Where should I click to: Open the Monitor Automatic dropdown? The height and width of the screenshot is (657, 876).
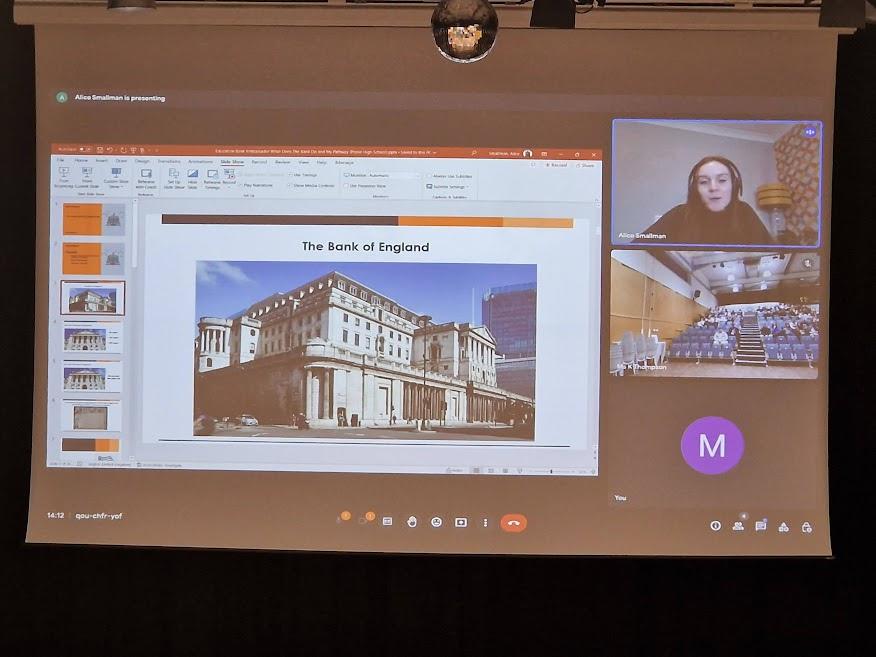(381, 175)
